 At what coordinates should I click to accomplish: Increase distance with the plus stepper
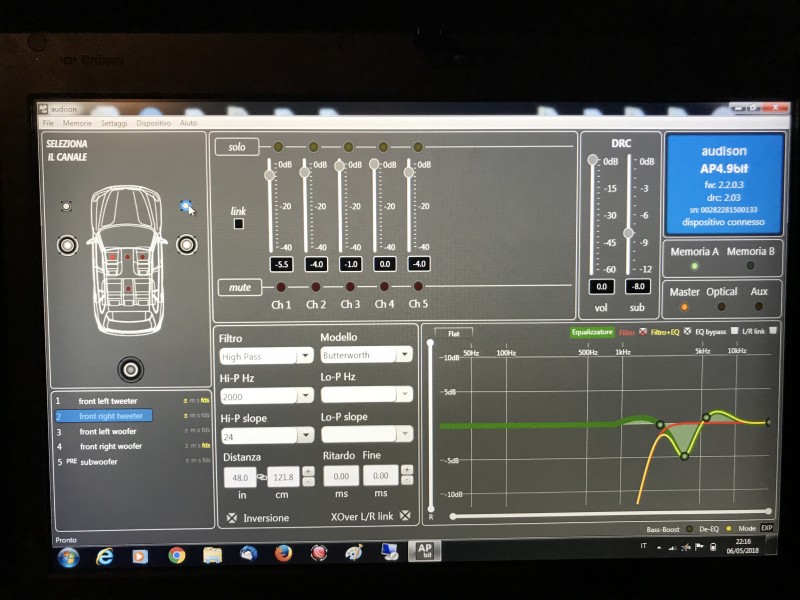pyautogui.click(x=308, y=471)
